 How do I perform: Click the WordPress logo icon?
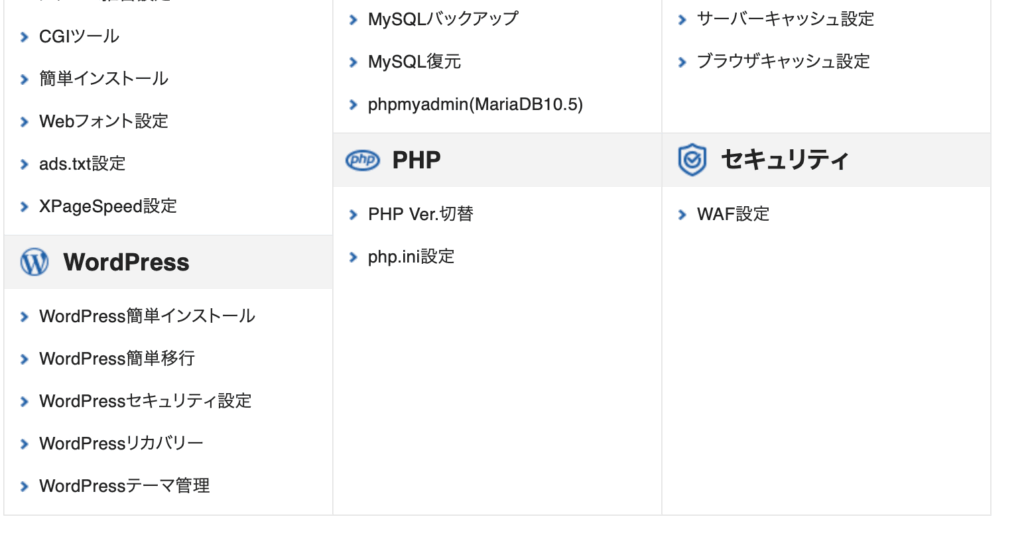pos(35,263)
